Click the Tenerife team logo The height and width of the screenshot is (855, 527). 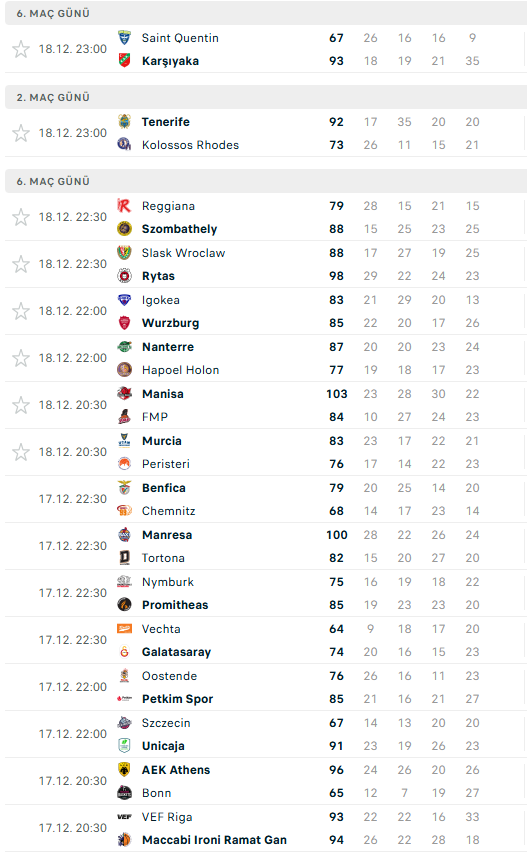click(x=124, y=121)
